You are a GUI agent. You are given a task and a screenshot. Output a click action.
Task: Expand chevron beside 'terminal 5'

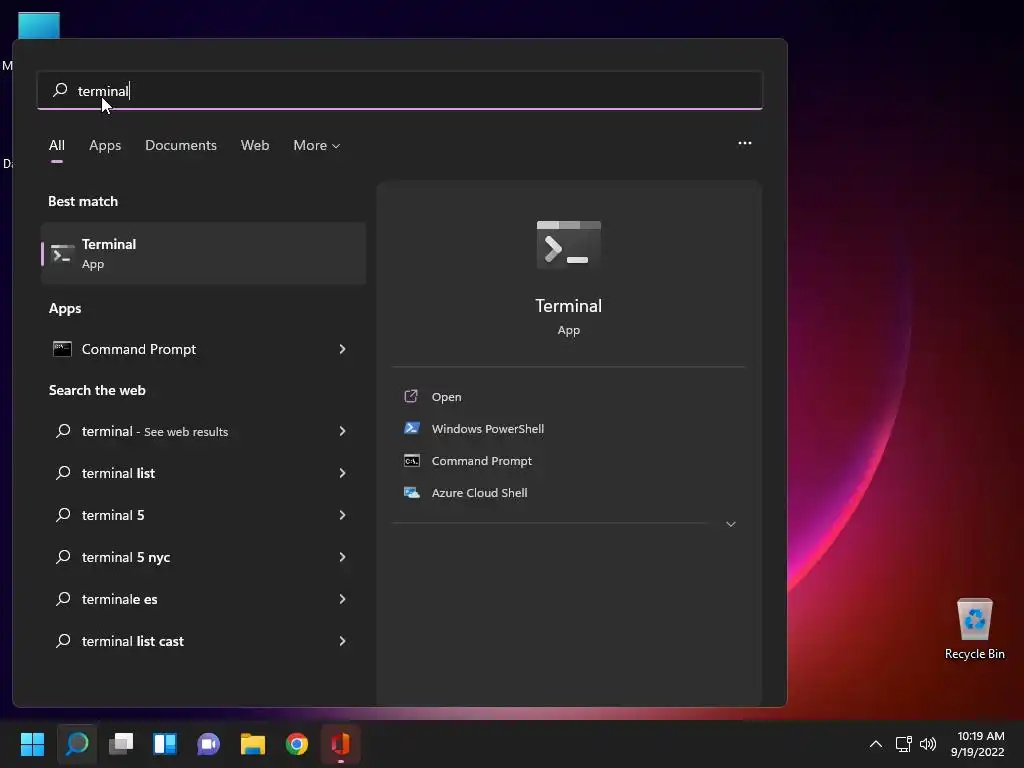coord(342,515)
